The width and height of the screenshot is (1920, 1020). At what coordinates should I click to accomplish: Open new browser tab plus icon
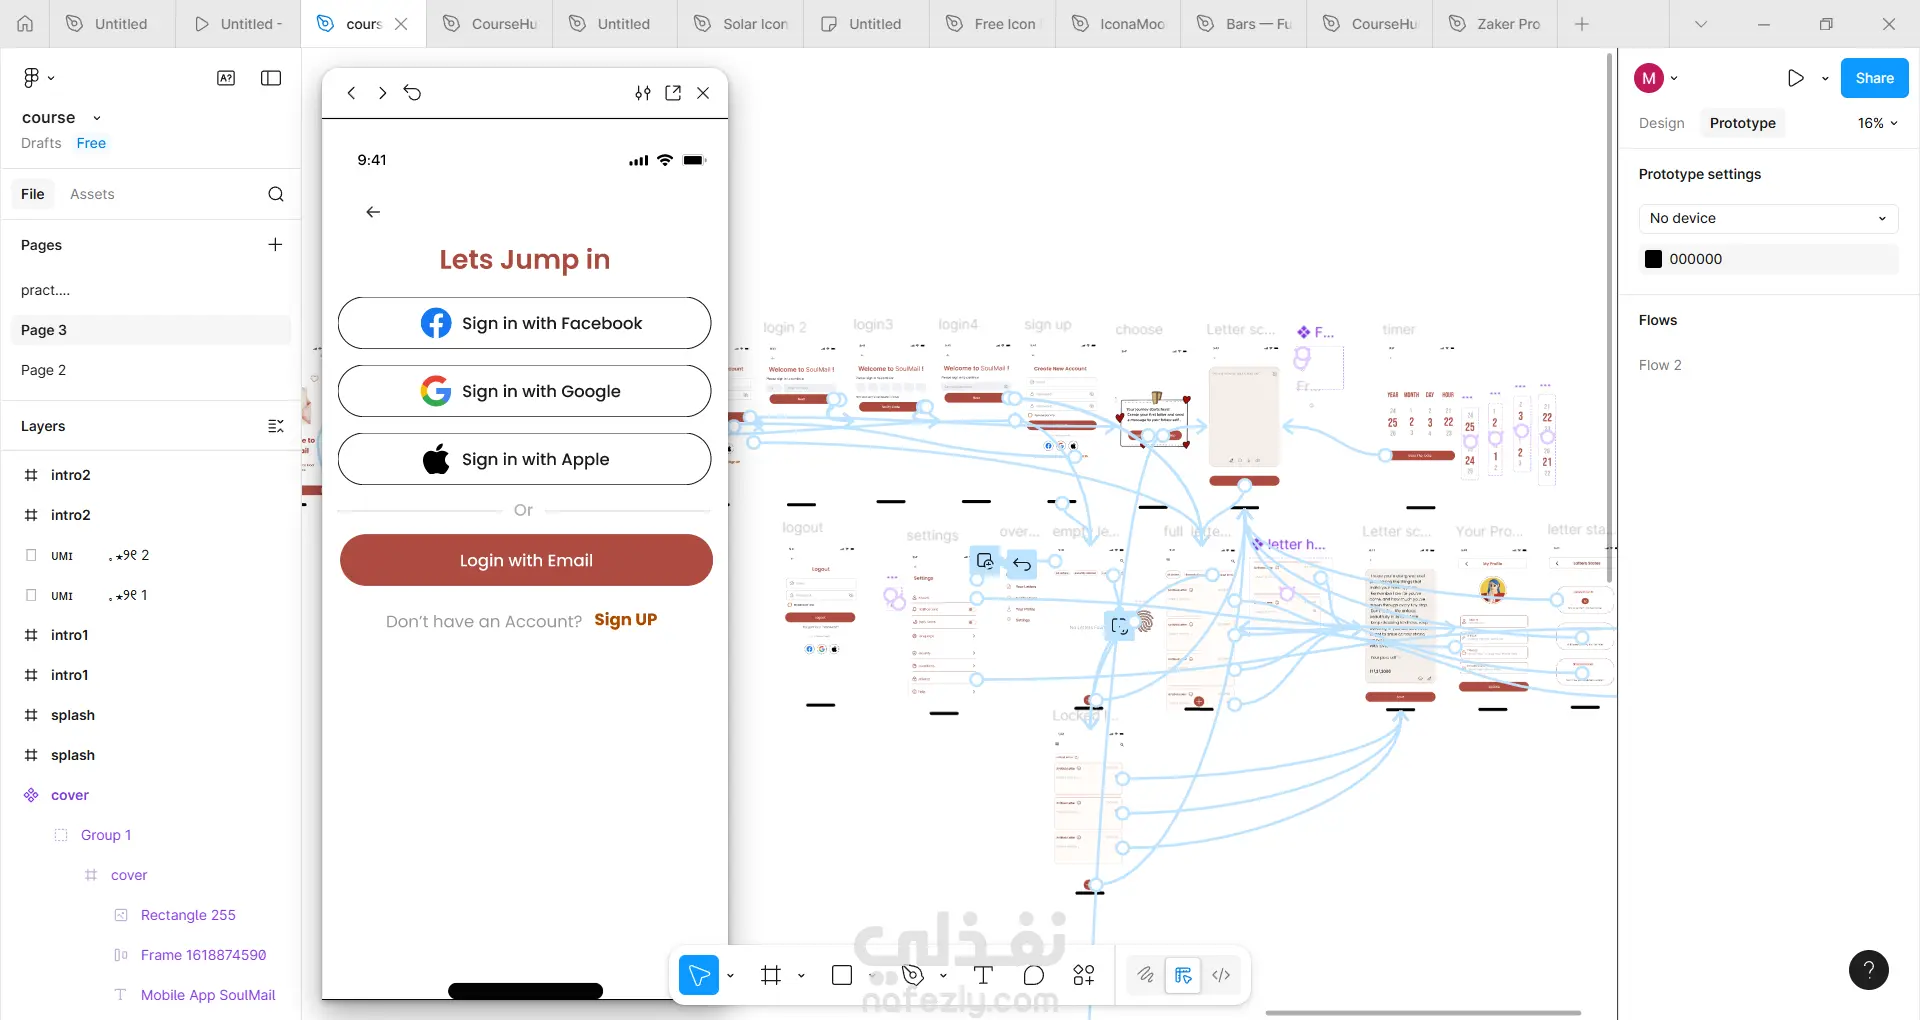click(1582, 24)
